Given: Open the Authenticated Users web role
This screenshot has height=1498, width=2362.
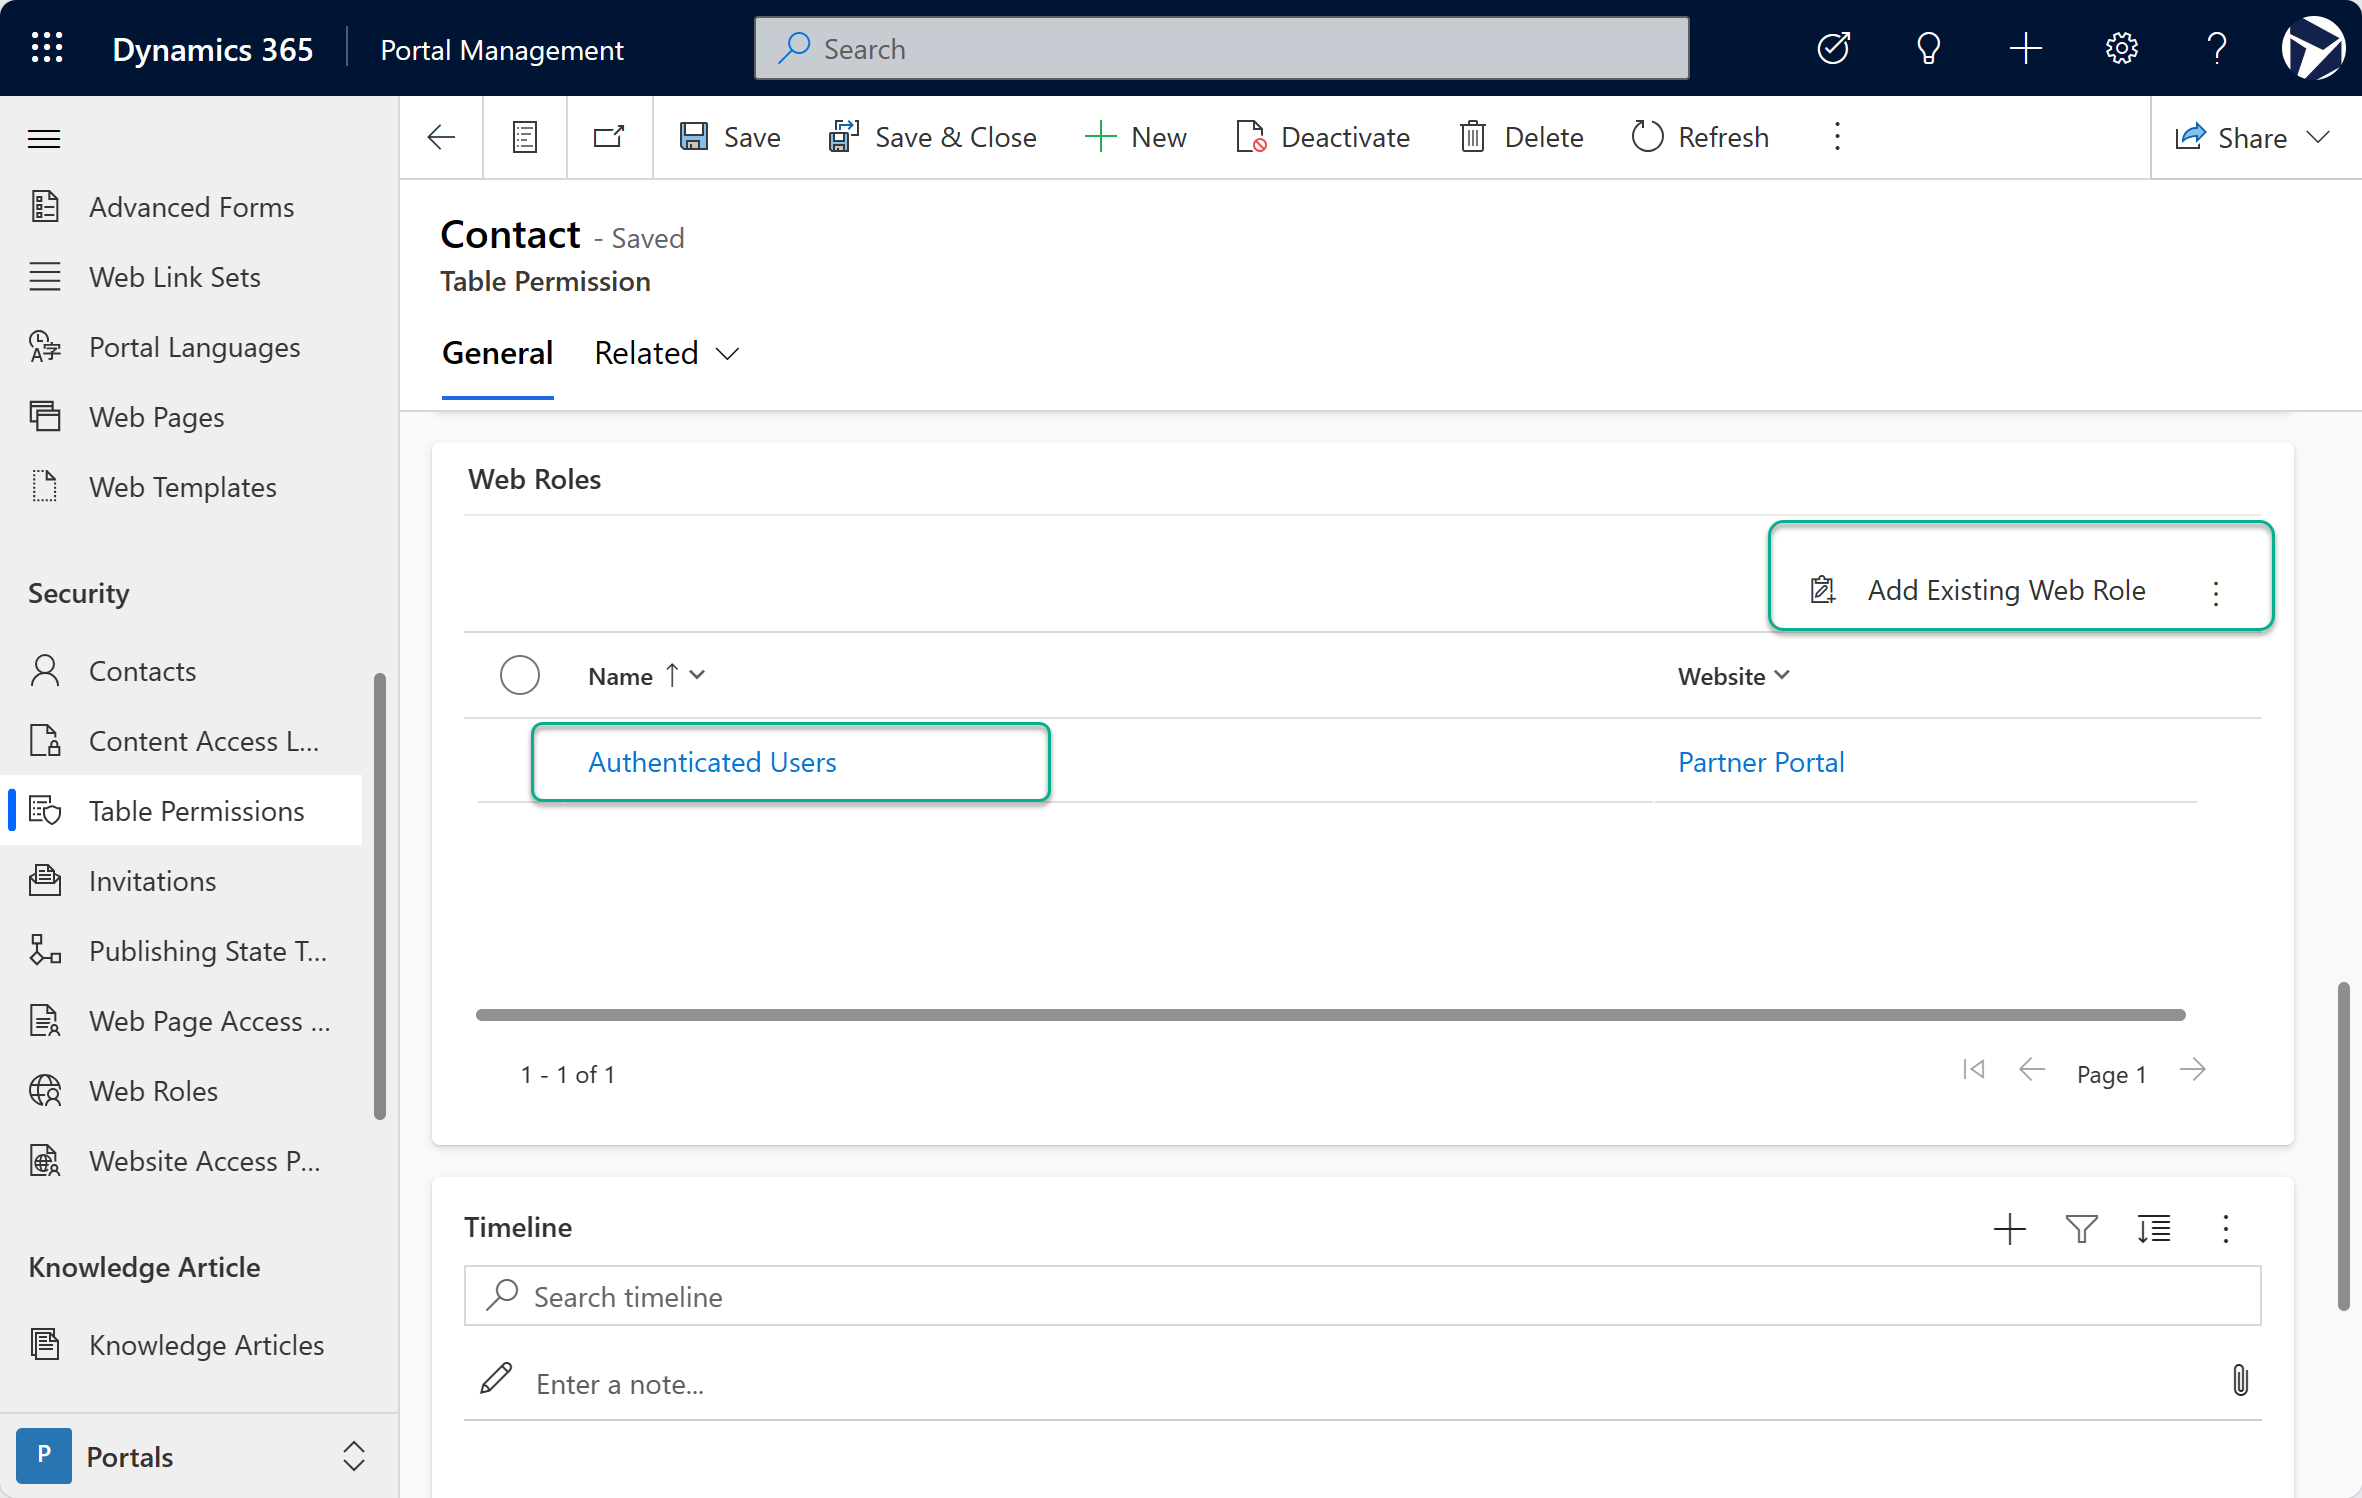Looking at the screenshot, I should 712,762.
